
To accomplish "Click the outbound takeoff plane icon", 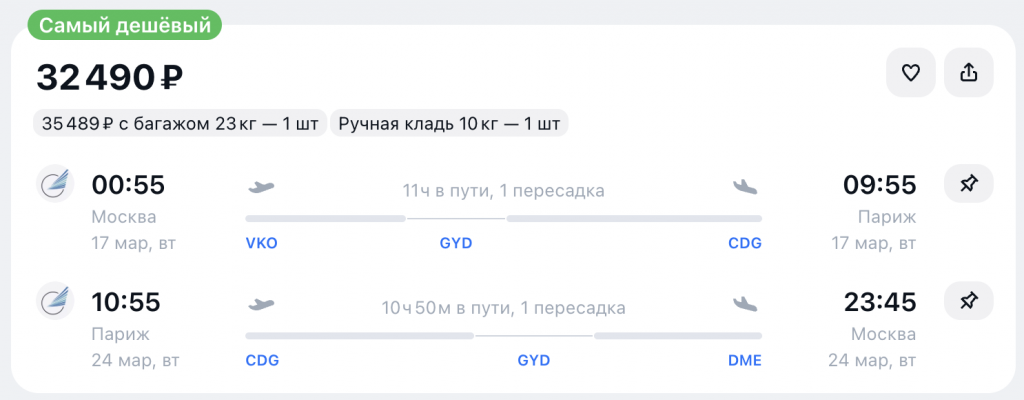I will (261, 187).
